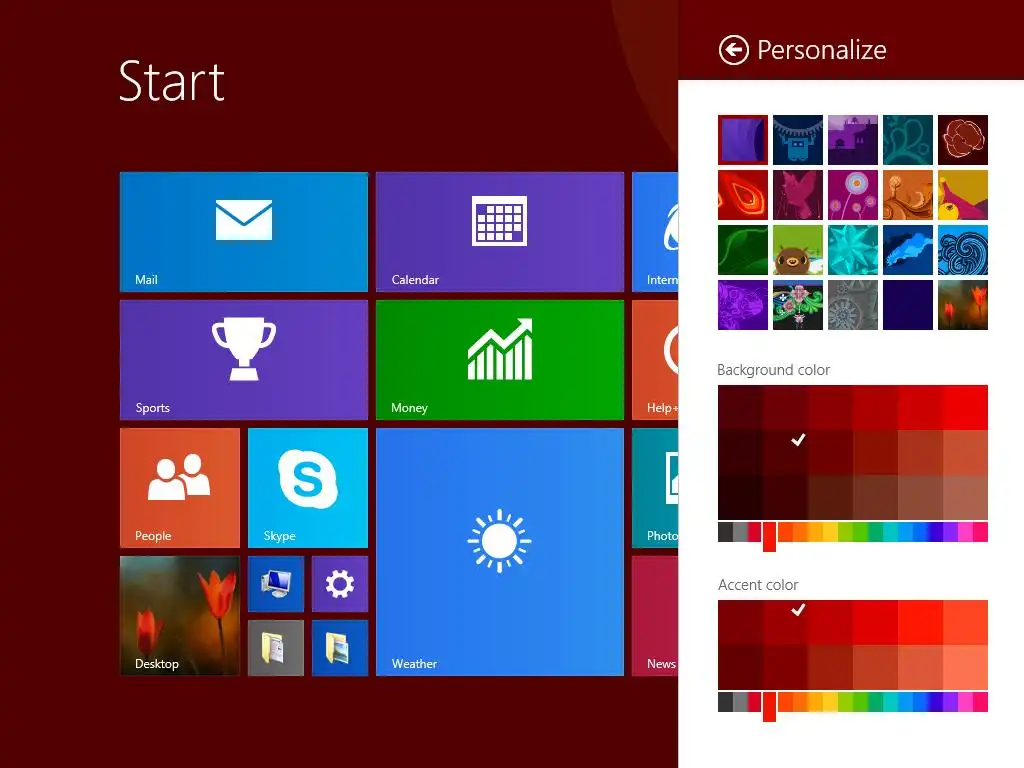Choose the dark green leaf background

pyautogui.click(x=743, y=250)
